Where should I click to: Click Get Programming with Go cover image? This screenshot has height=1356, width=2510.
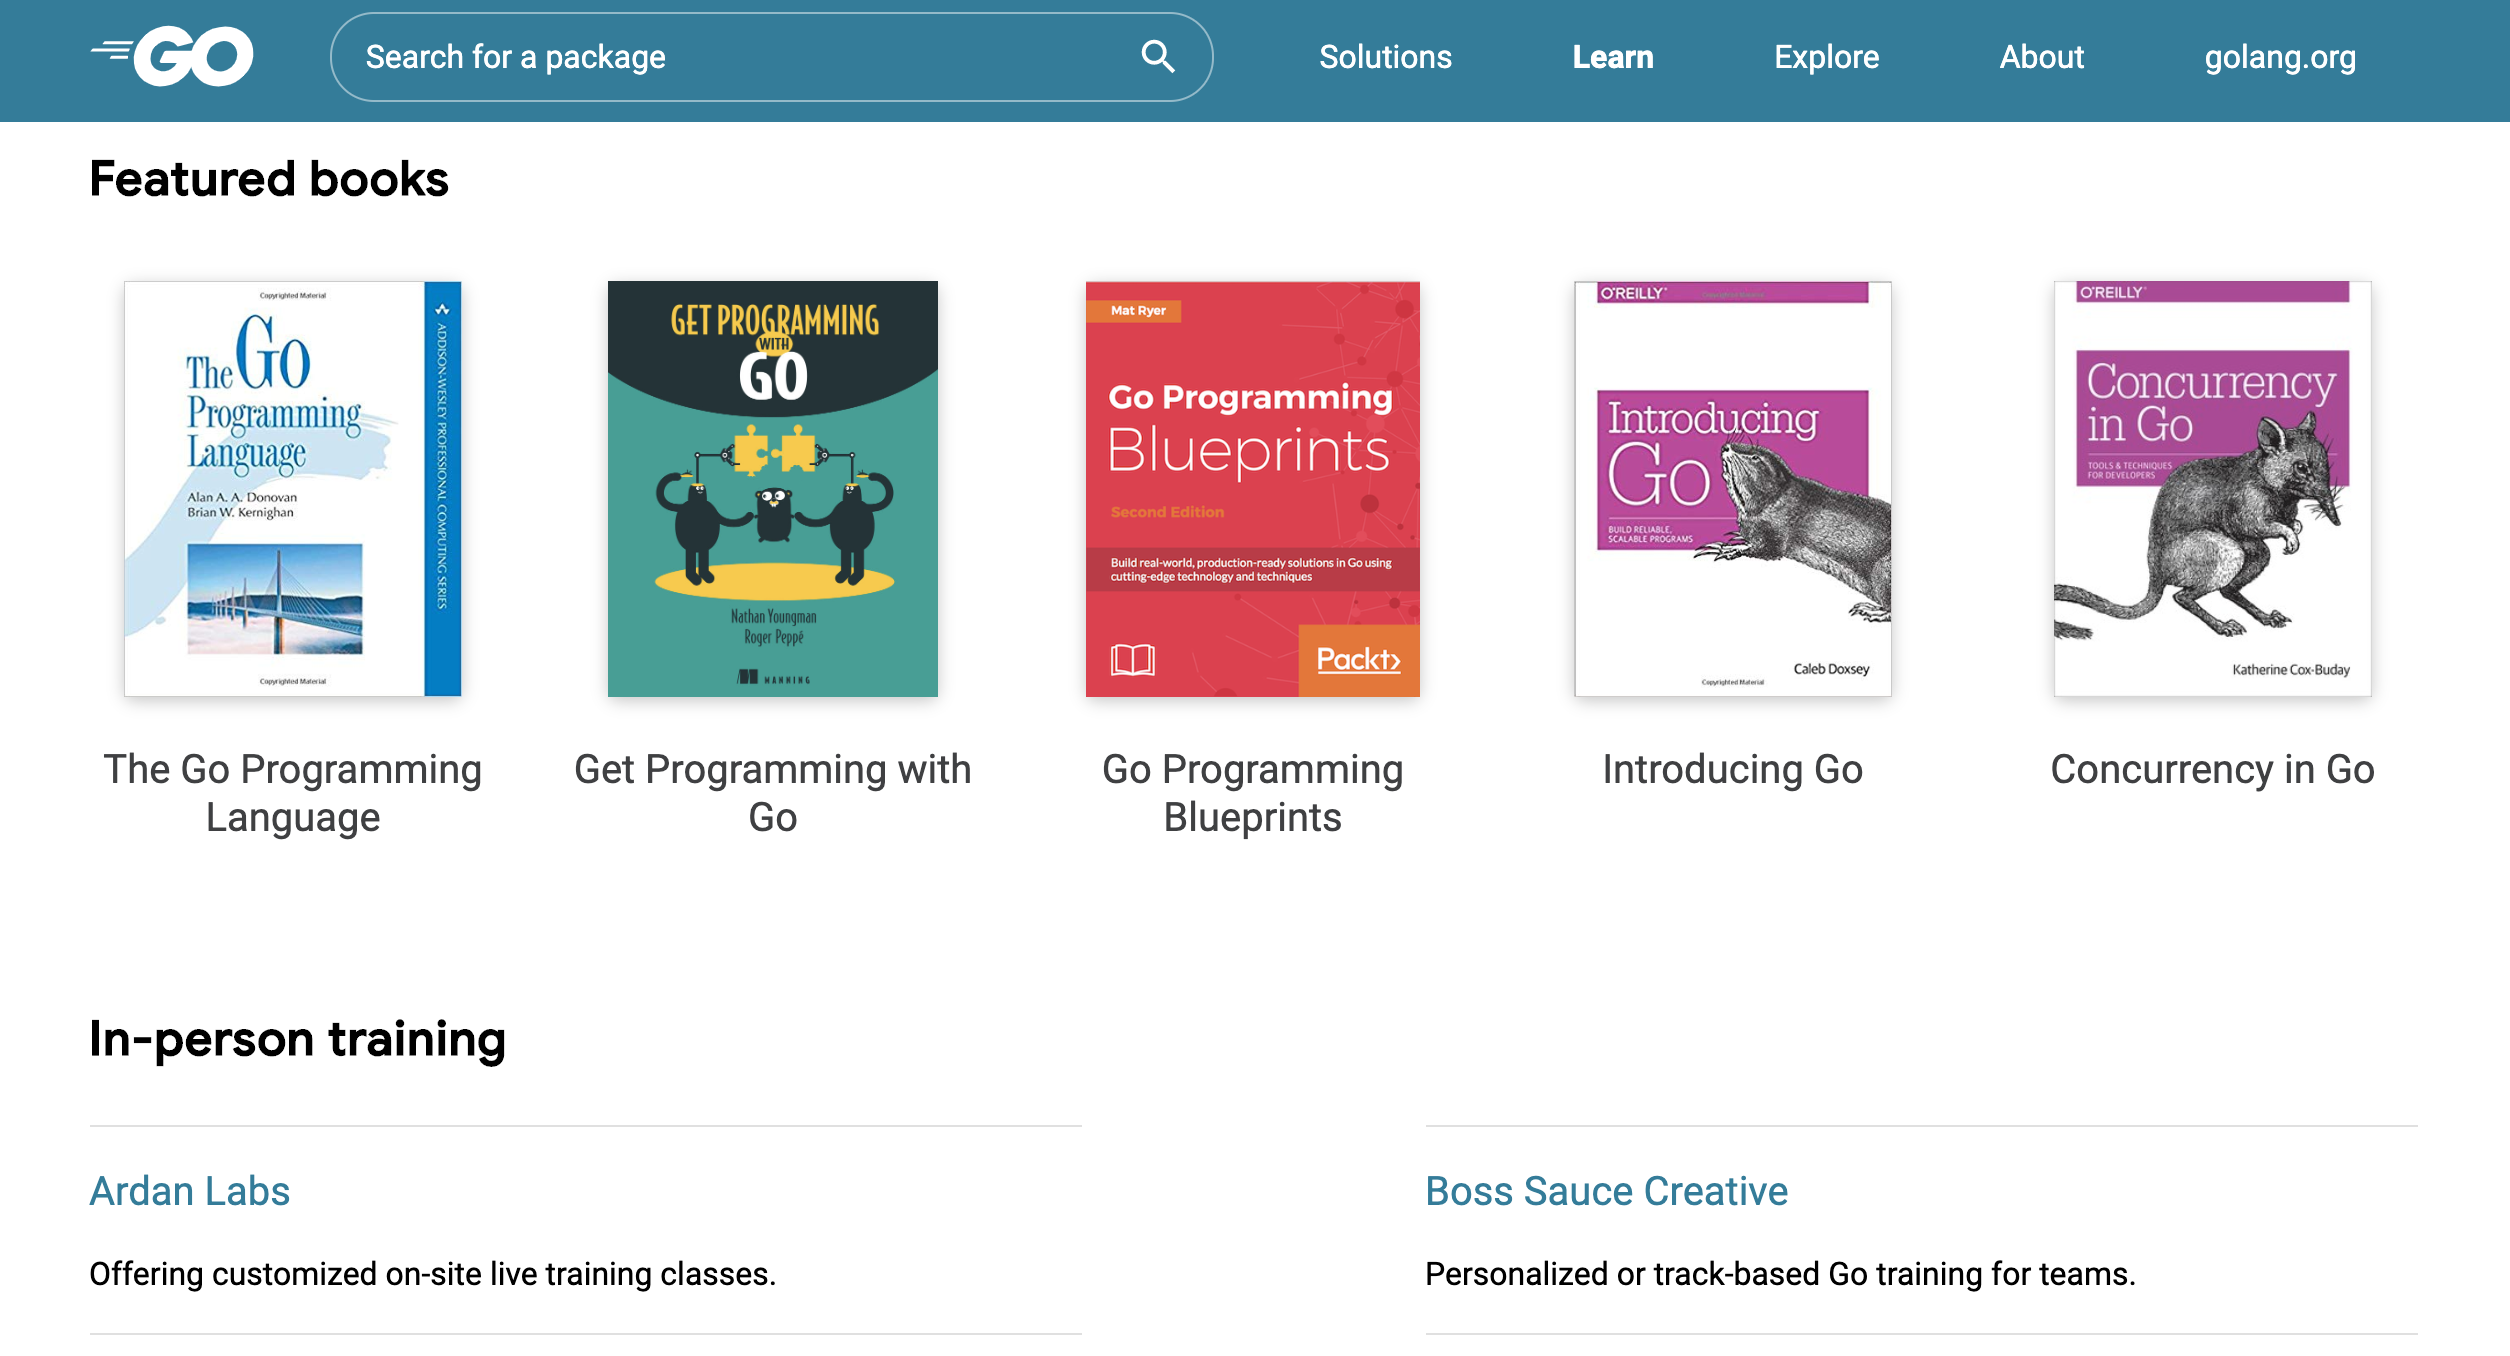pos(772,489)
